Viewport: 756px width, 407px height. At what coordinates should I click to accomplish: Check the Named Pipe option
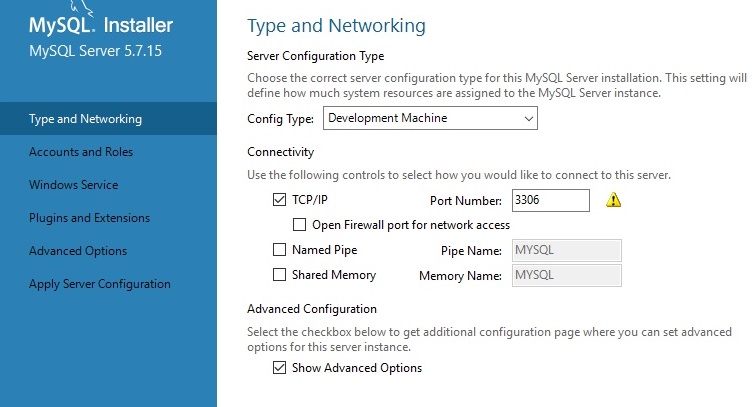279,249
